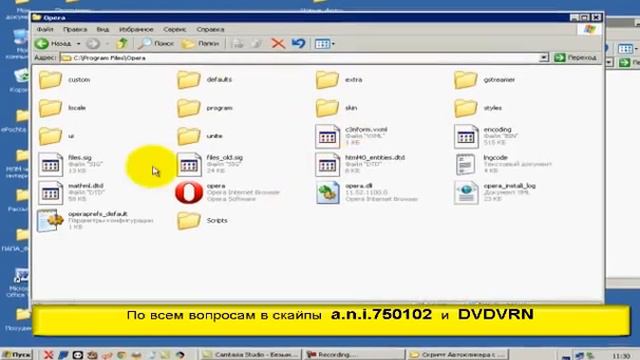Select the opera_install_log document icon

pyautogui.click(x=466, y=193)
